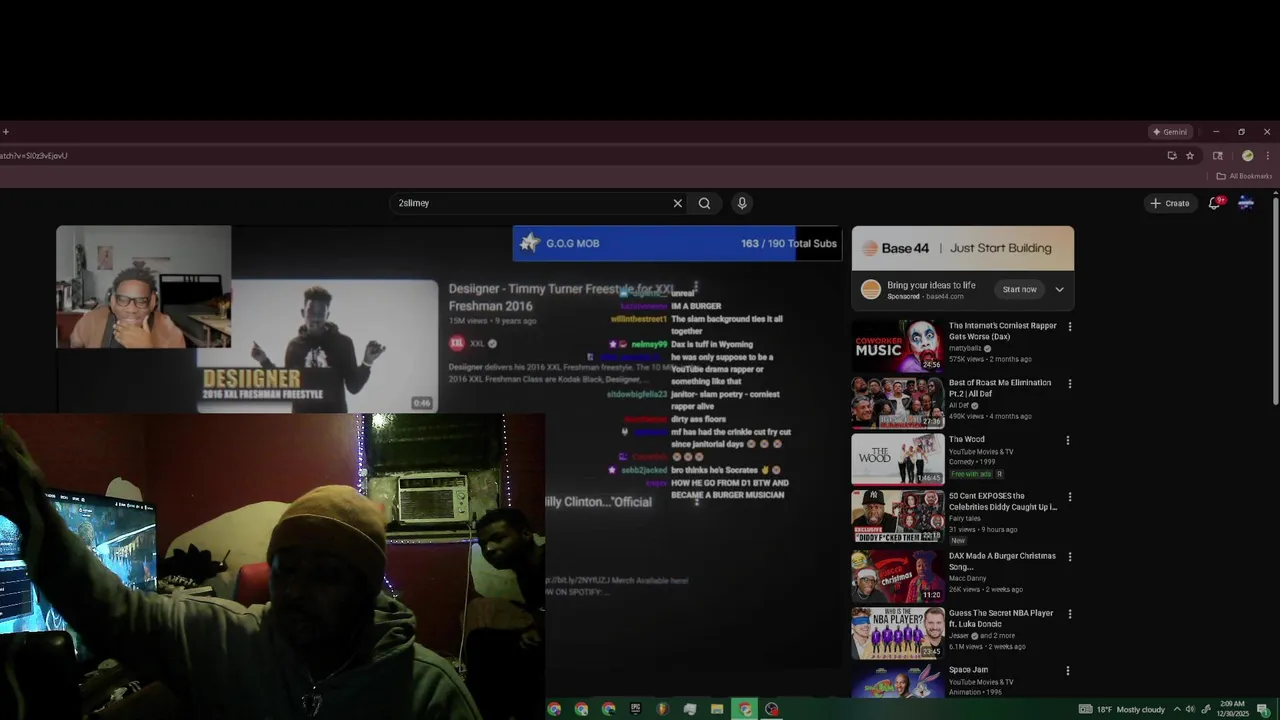Open Windows notification center icon
This screenshot has height=720, width=1280.
(x=1264, y=709)
